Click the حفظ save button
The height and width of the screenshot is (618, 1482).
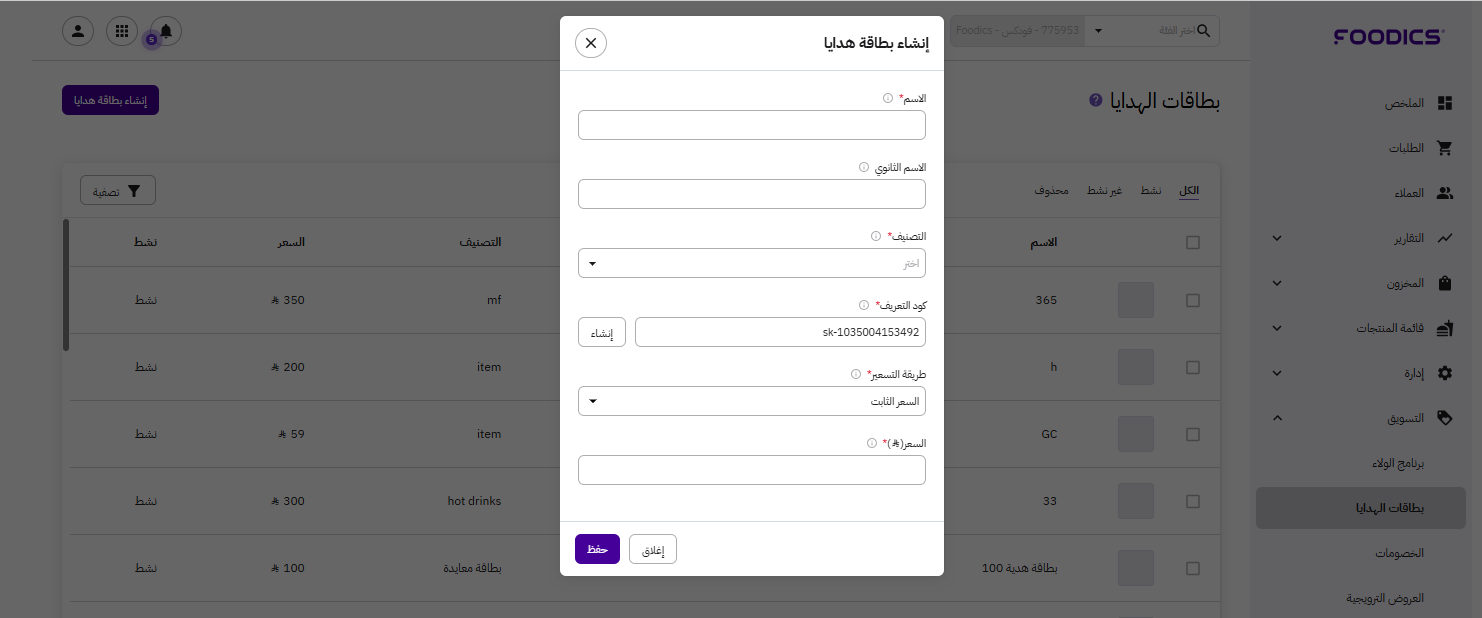(597, 549)
